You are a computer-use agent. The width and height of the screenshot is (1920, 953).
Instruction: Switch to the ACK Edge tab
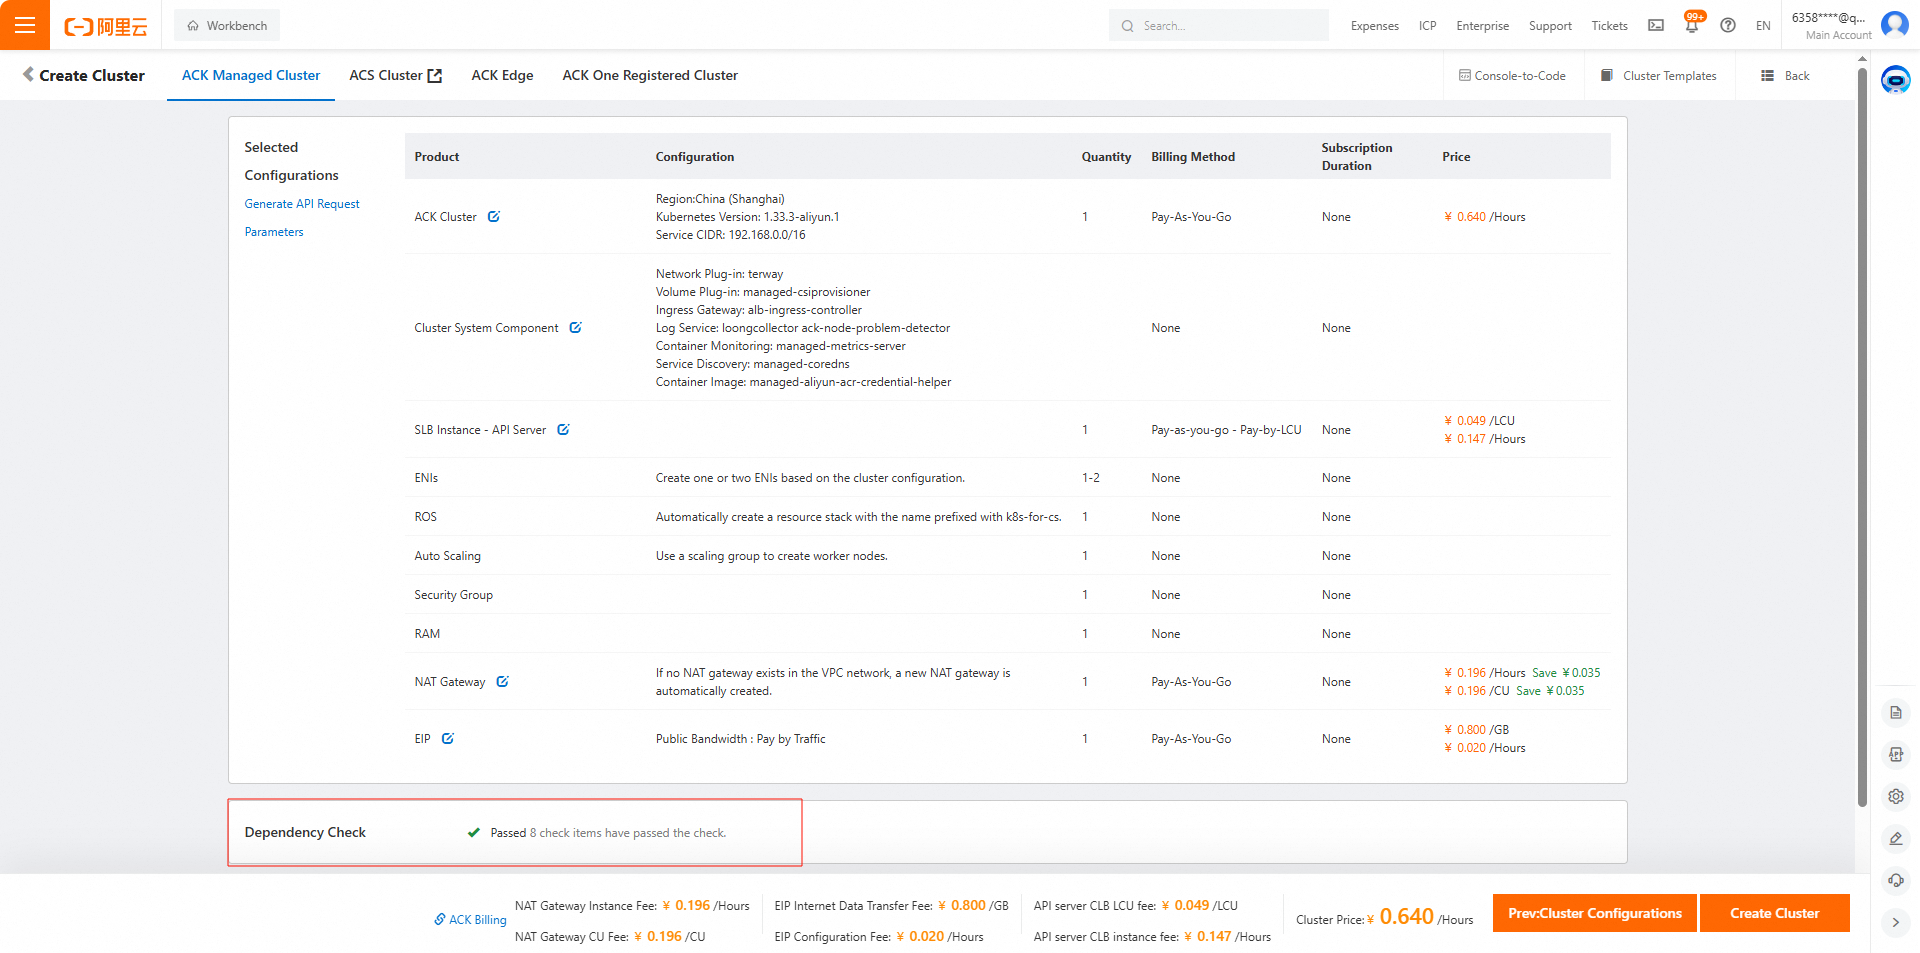502,76
